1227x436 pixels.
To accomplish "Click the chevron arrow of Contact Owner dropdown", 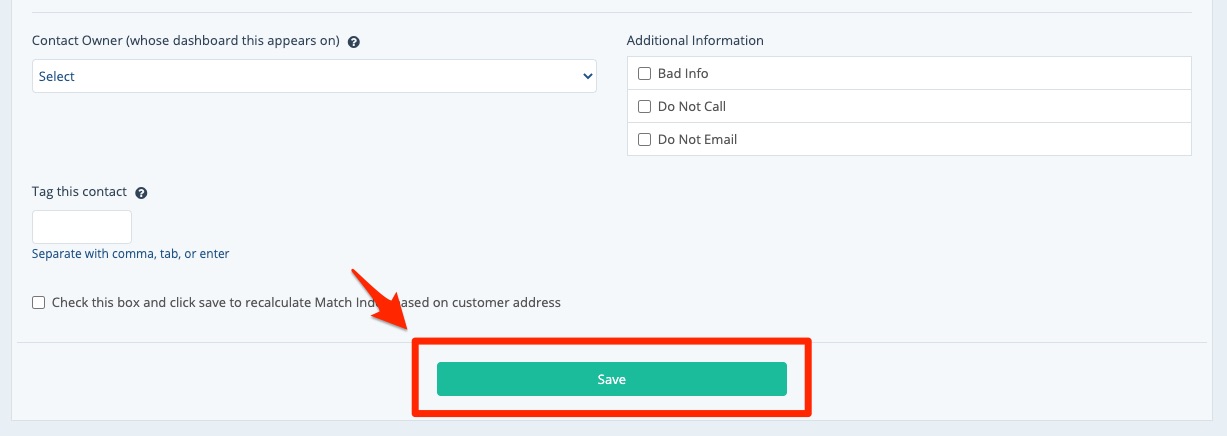I will [587, 76].
